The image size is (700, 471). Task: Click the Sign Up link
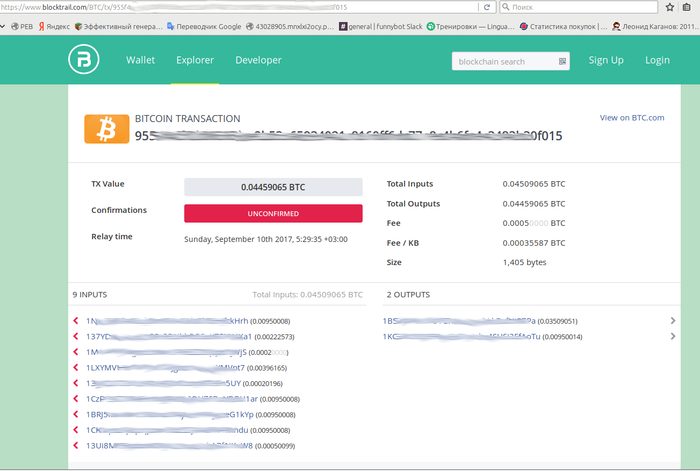[606, 60]
